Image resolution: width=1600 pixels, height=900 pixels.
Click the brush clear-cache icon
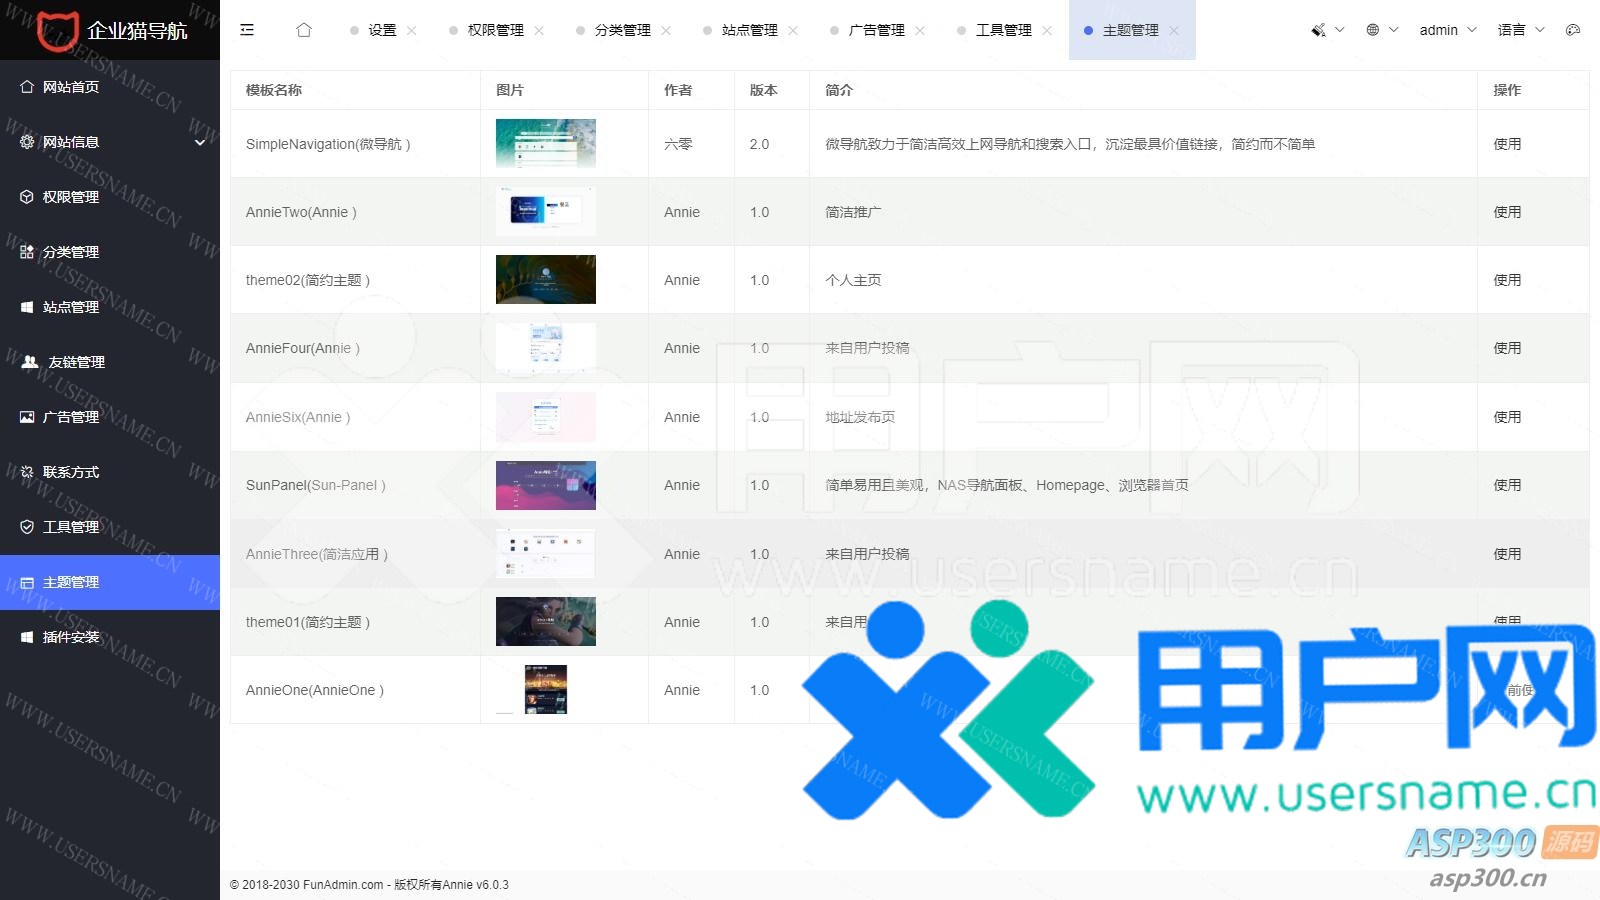coord(1318,30)
